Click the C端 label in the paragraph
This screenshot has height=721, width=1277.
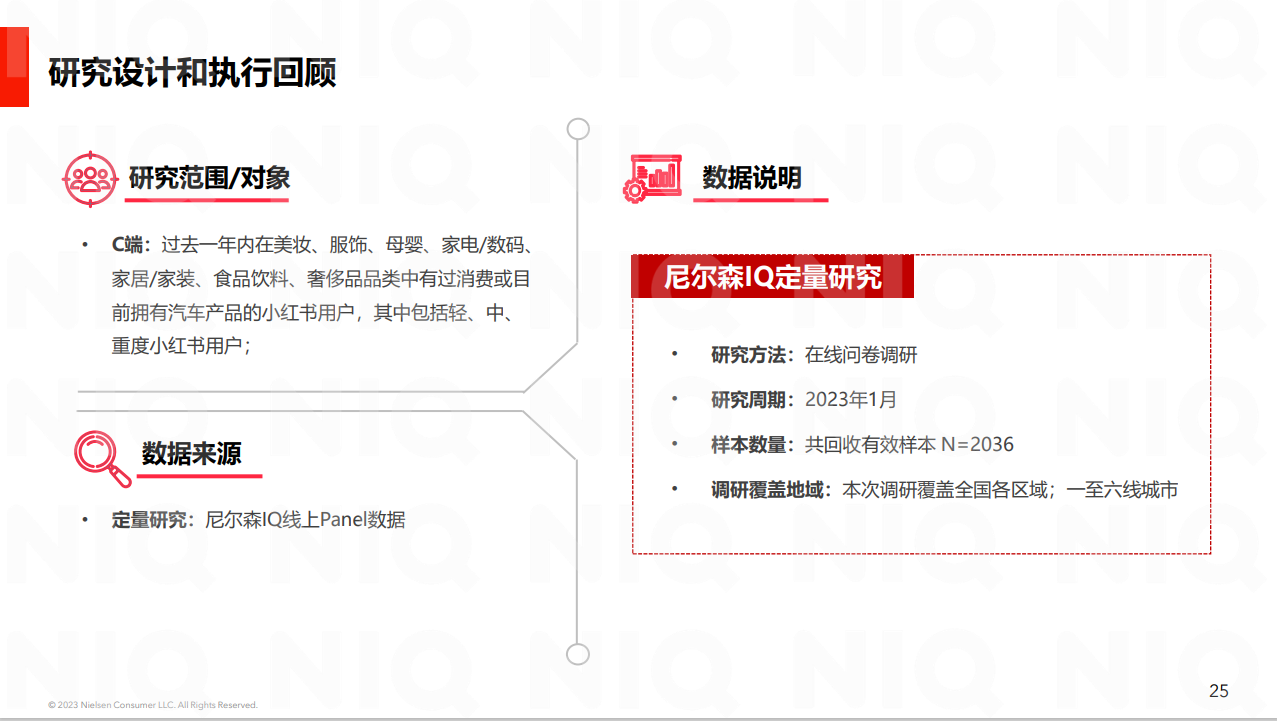pos(129,245)
